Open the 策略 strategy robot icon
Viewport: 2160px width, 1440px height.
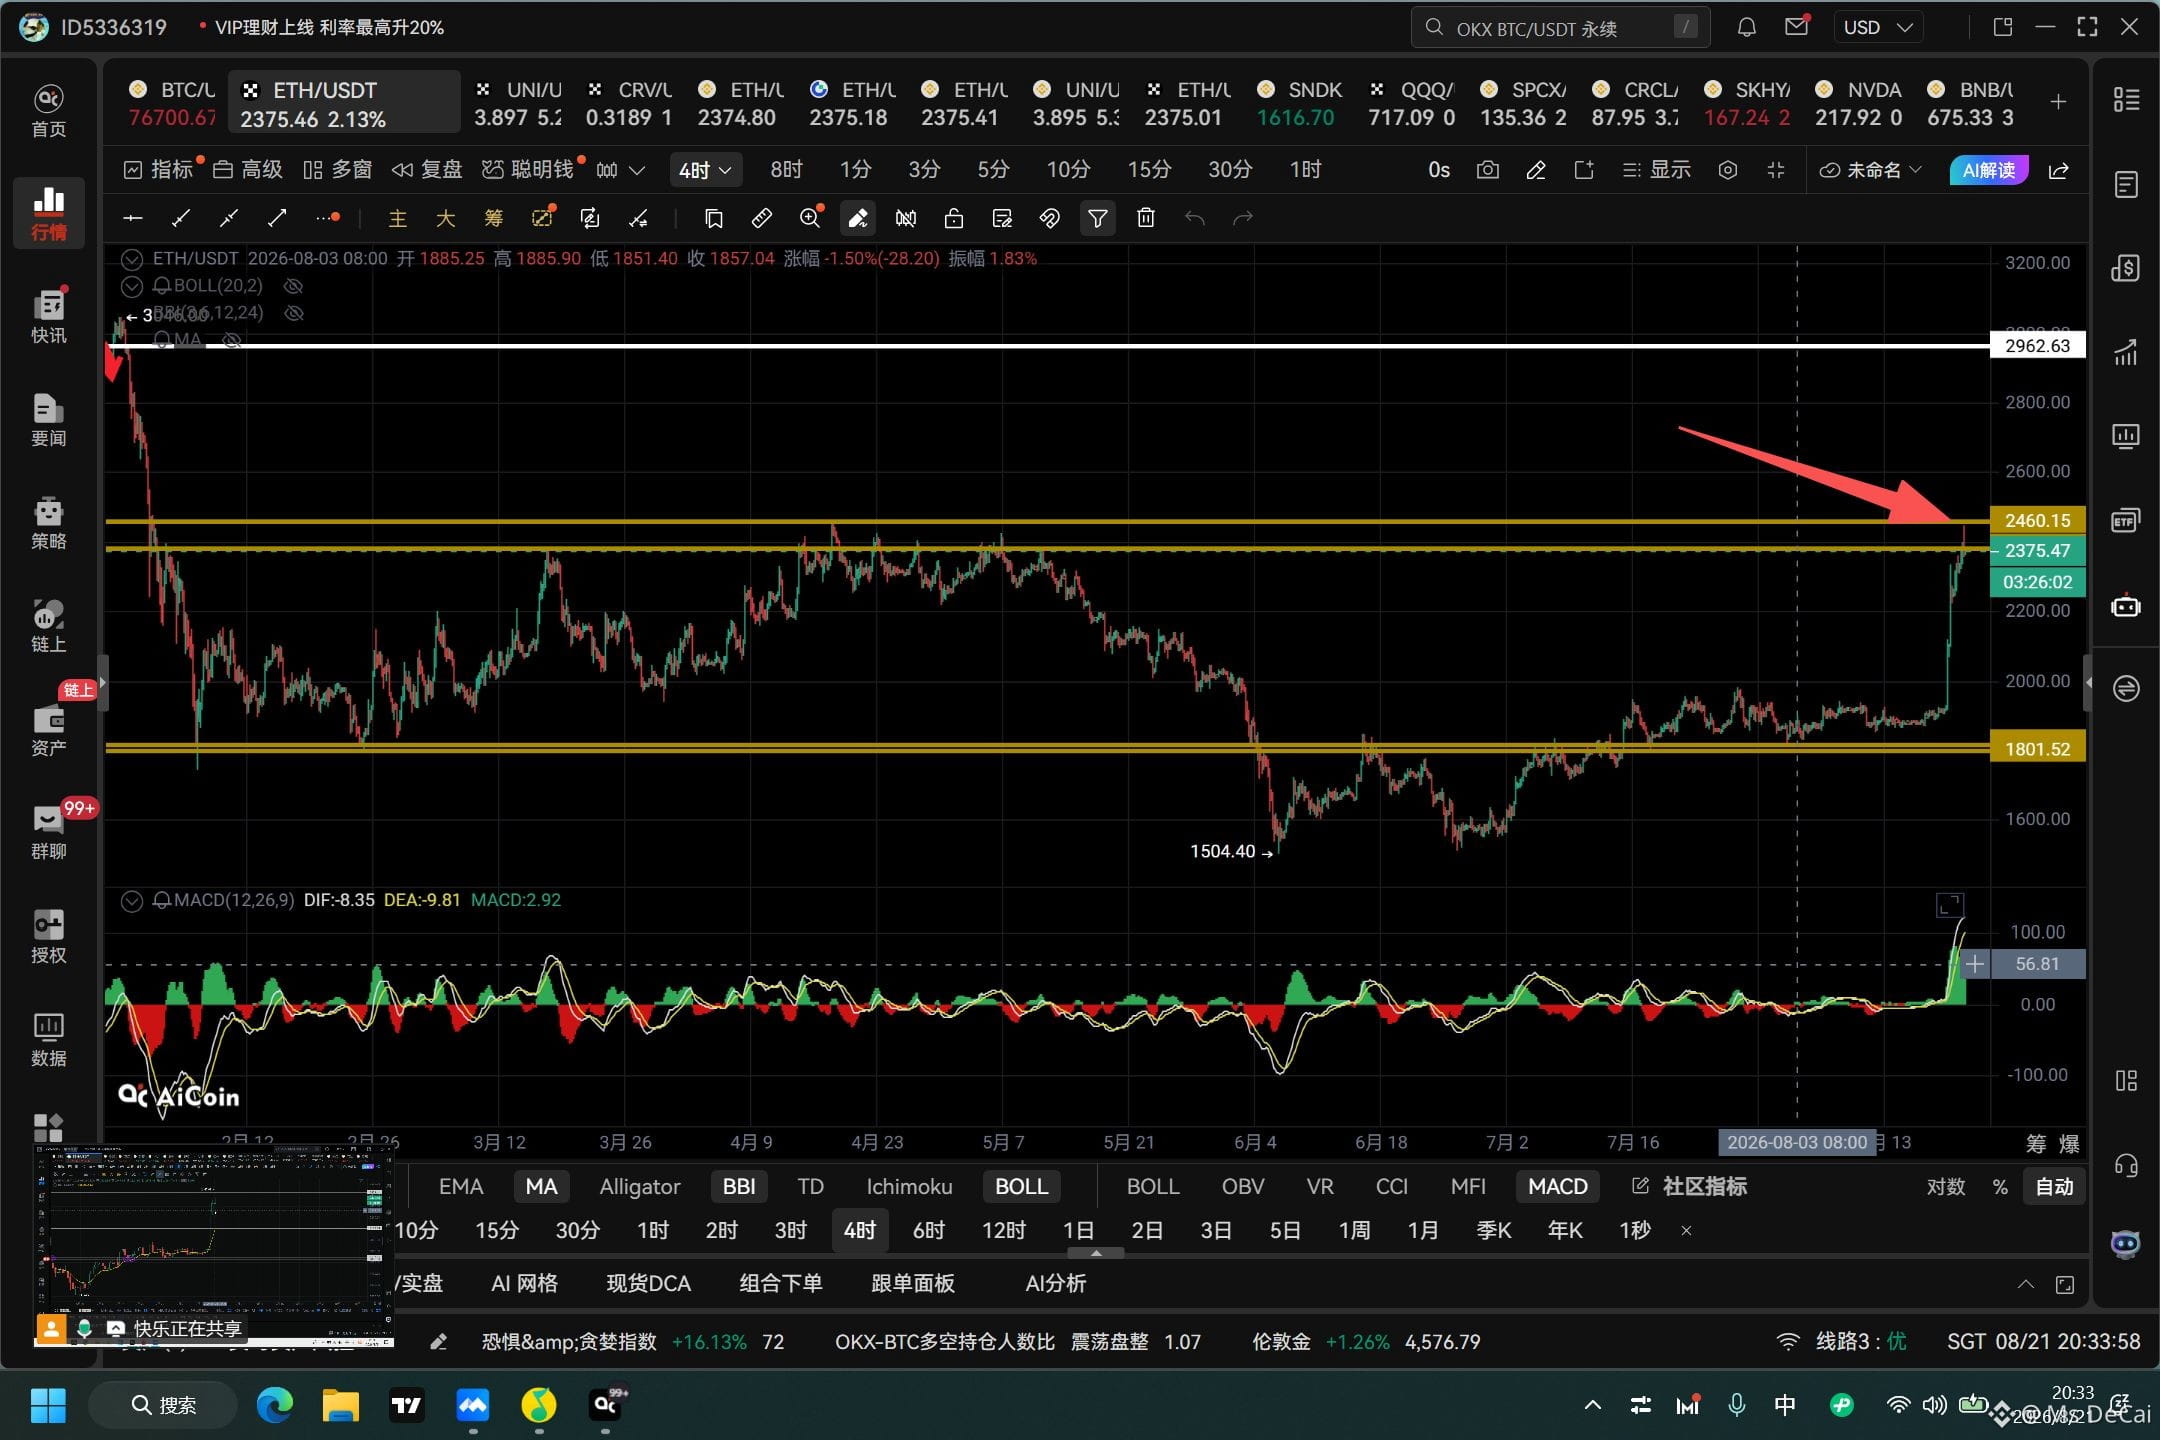pos(48,523)
